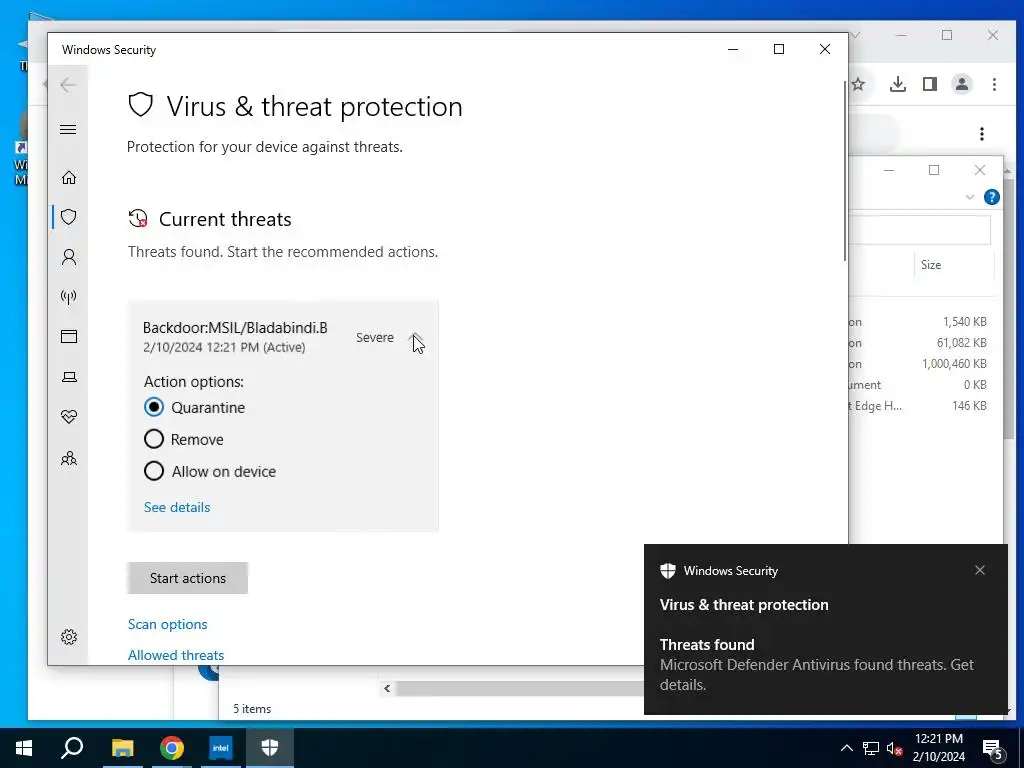Sort by Size column header in File Explorer
Image resolution: width=1024 pixels, height=768 pixels.
pos(931,264)
